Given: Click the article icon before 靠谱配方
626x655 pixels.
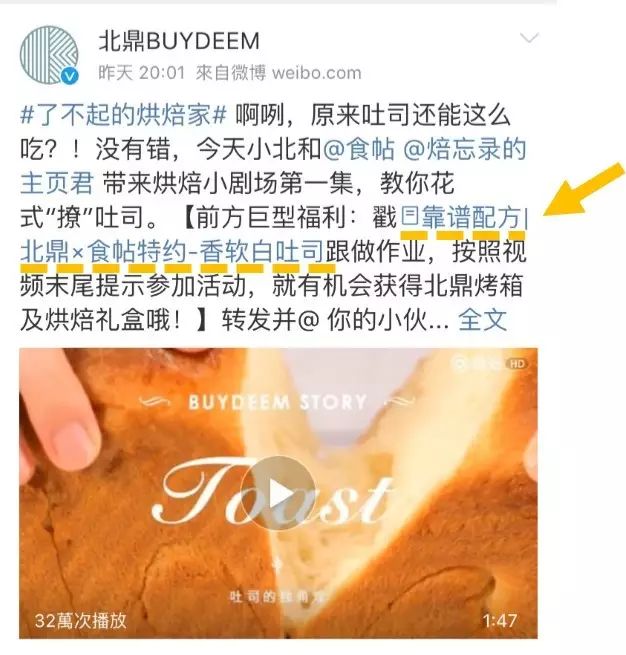Looking at the screenshot, I should coord(409,217).
